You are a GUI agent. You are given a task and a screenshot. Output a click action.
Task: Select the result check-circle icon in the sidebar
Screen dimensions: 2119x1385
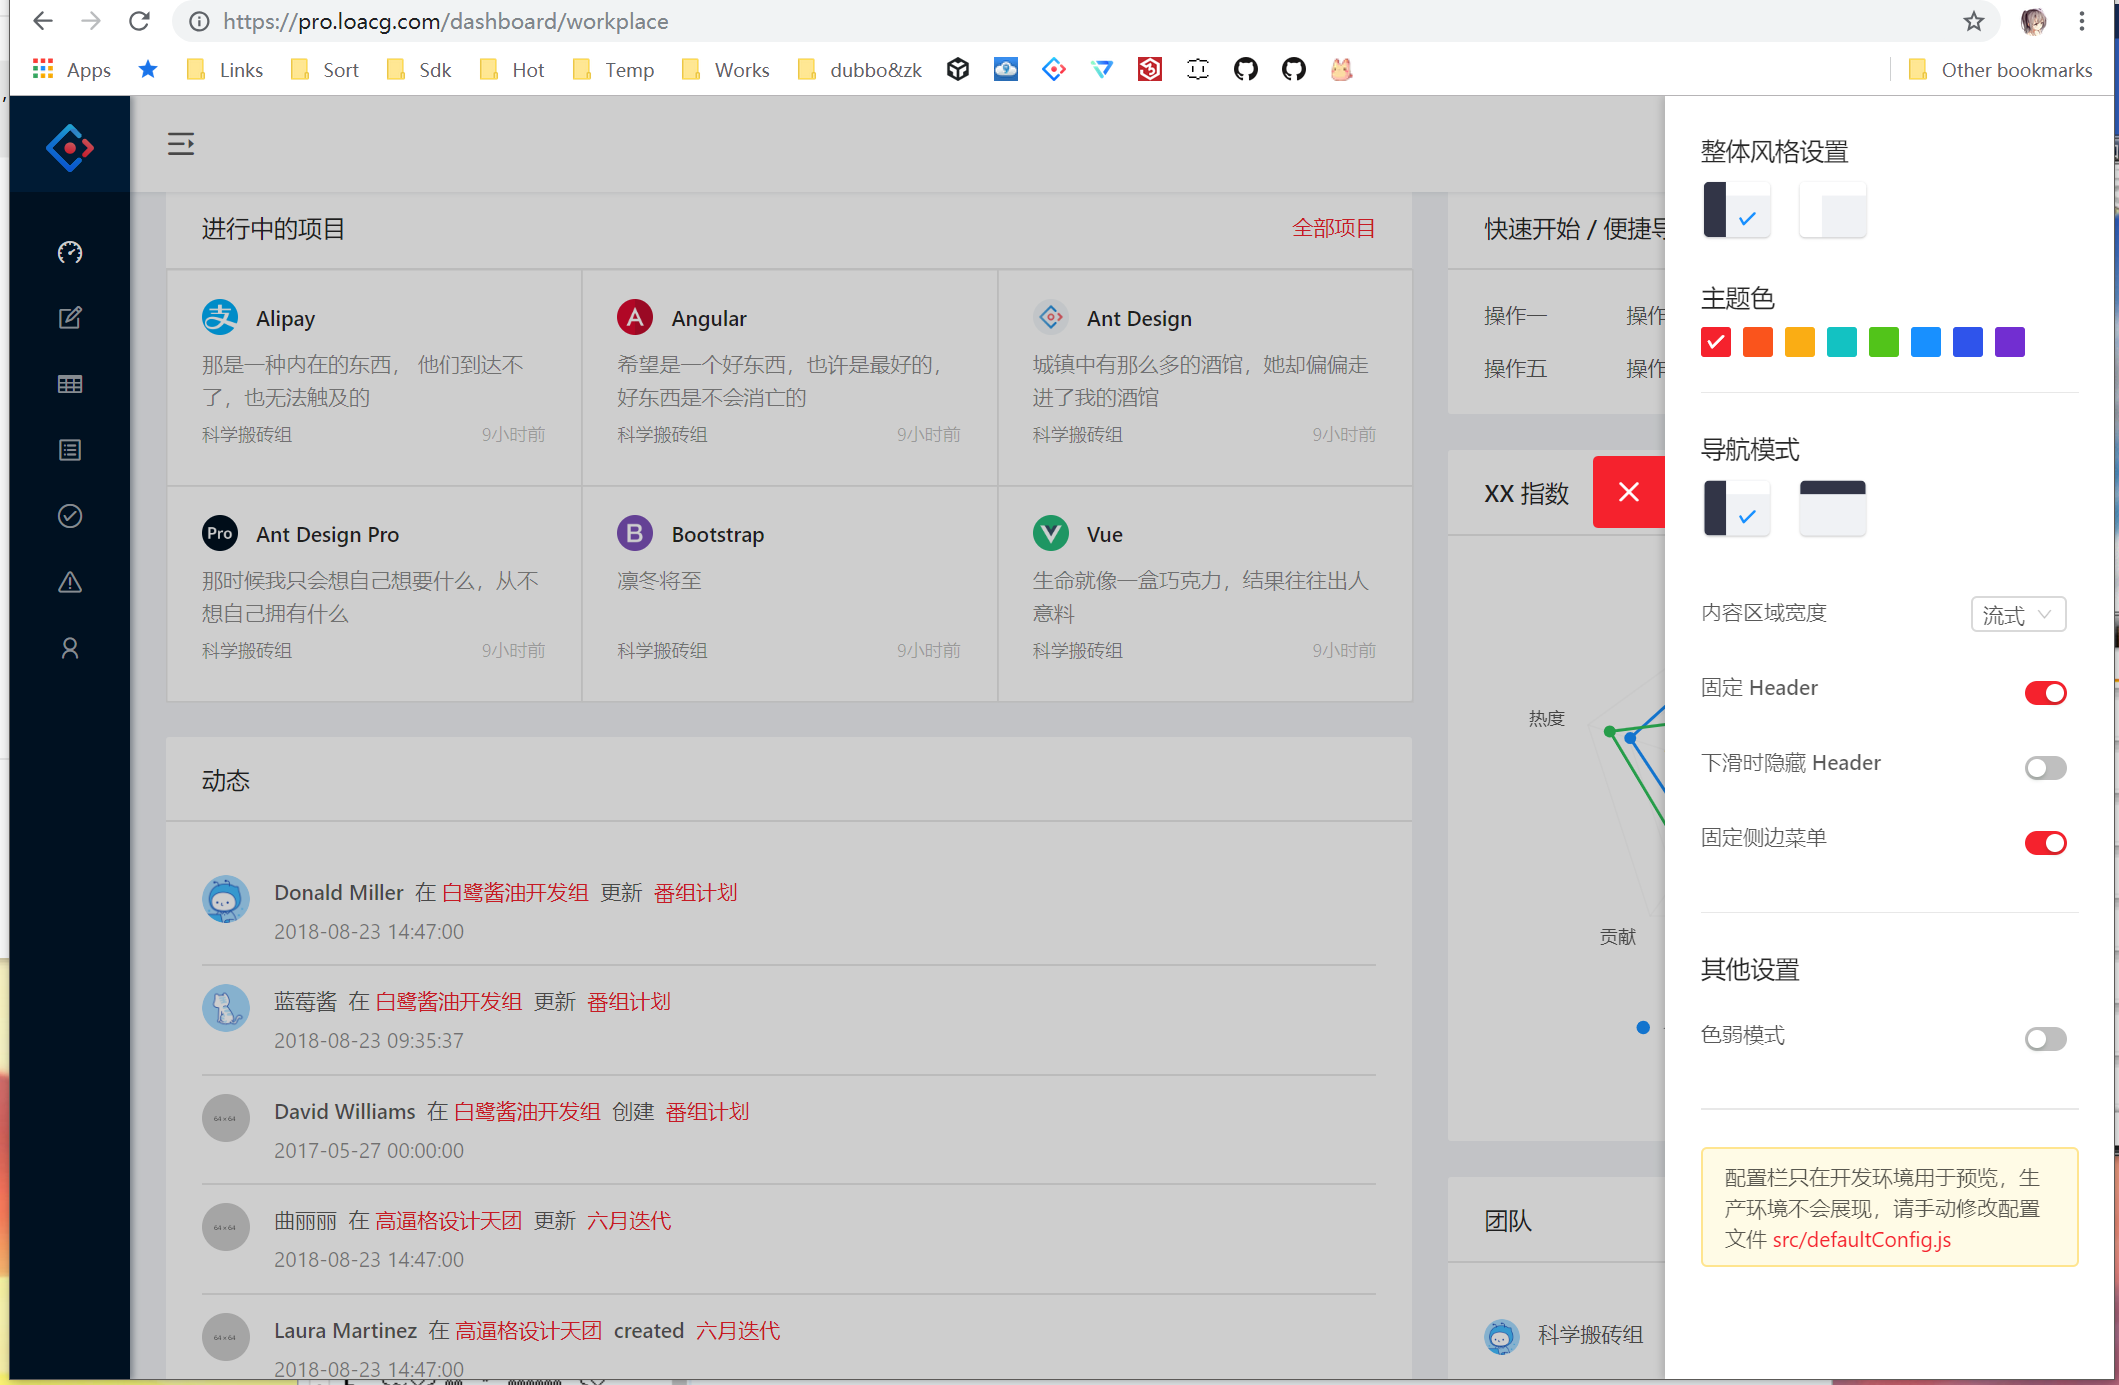[69, 516]
